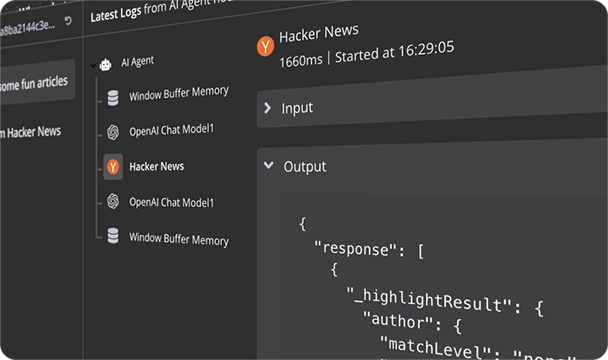Click the AI Agent robot icon
Viewport: 608px width, 360px height.
105,64
